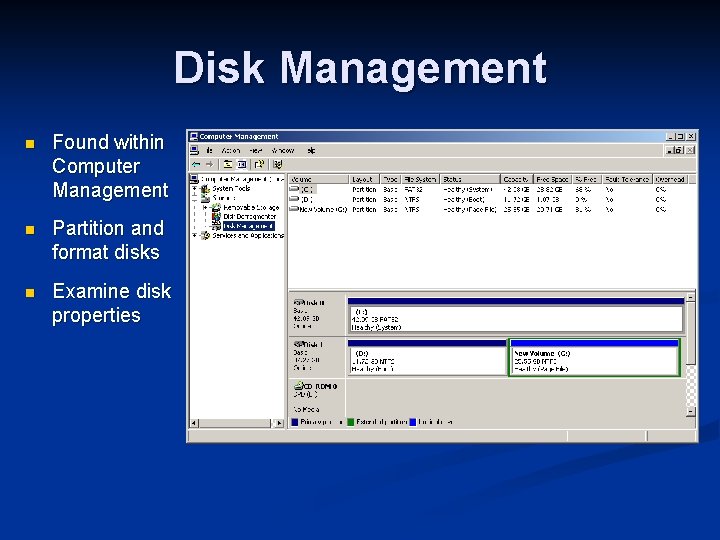
Task: Open the Window menu
Action: 283,150
